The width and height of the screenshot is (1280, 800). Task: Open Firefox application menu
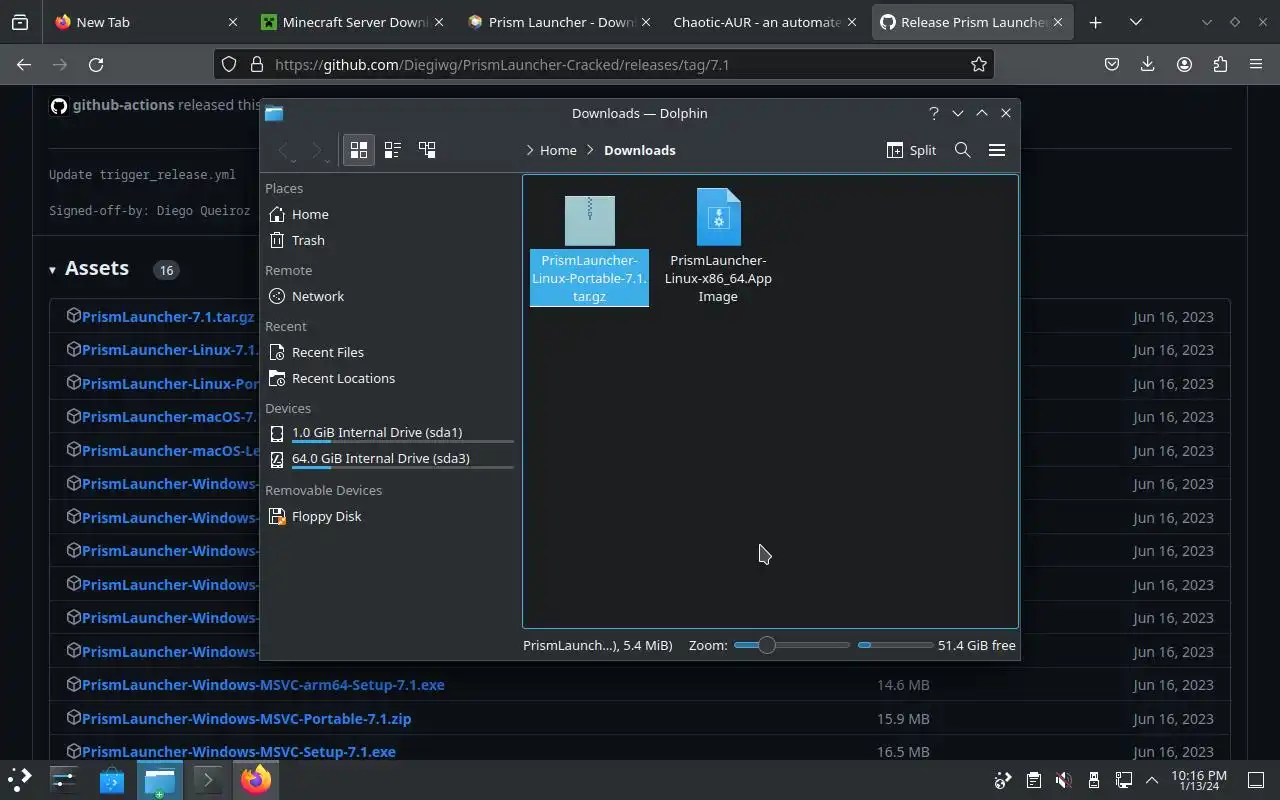point(1256,64)
